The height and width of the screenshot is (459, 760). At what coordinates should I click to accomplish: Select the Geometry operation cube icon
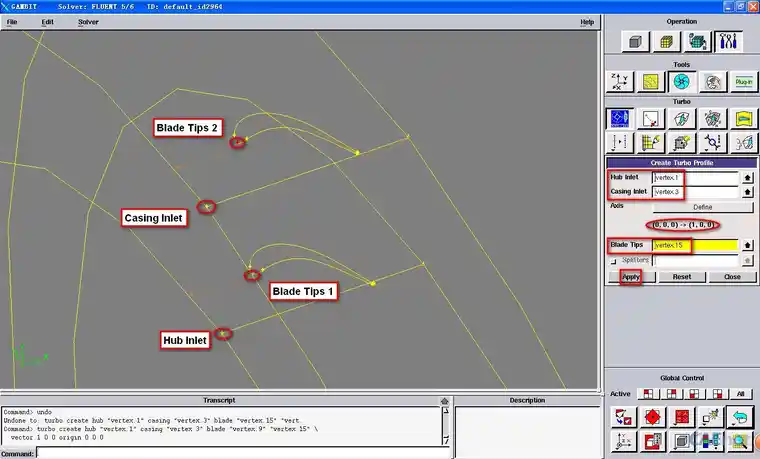pos(635,42)
